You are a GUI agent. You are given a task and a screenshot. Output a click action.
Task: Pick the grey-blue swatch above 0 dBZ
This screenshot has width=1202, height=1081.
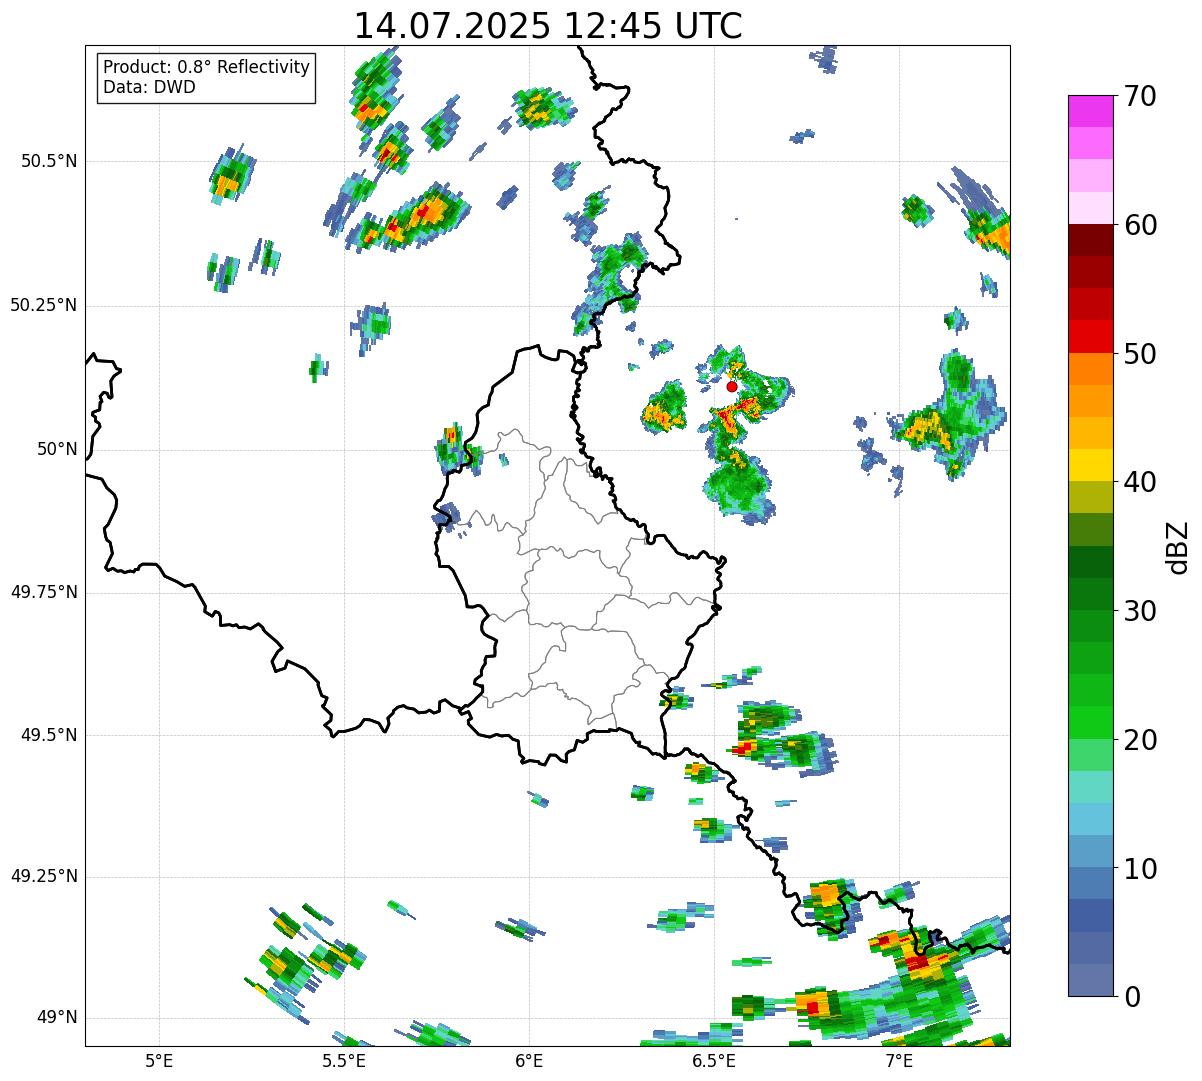pos(1090,980)
